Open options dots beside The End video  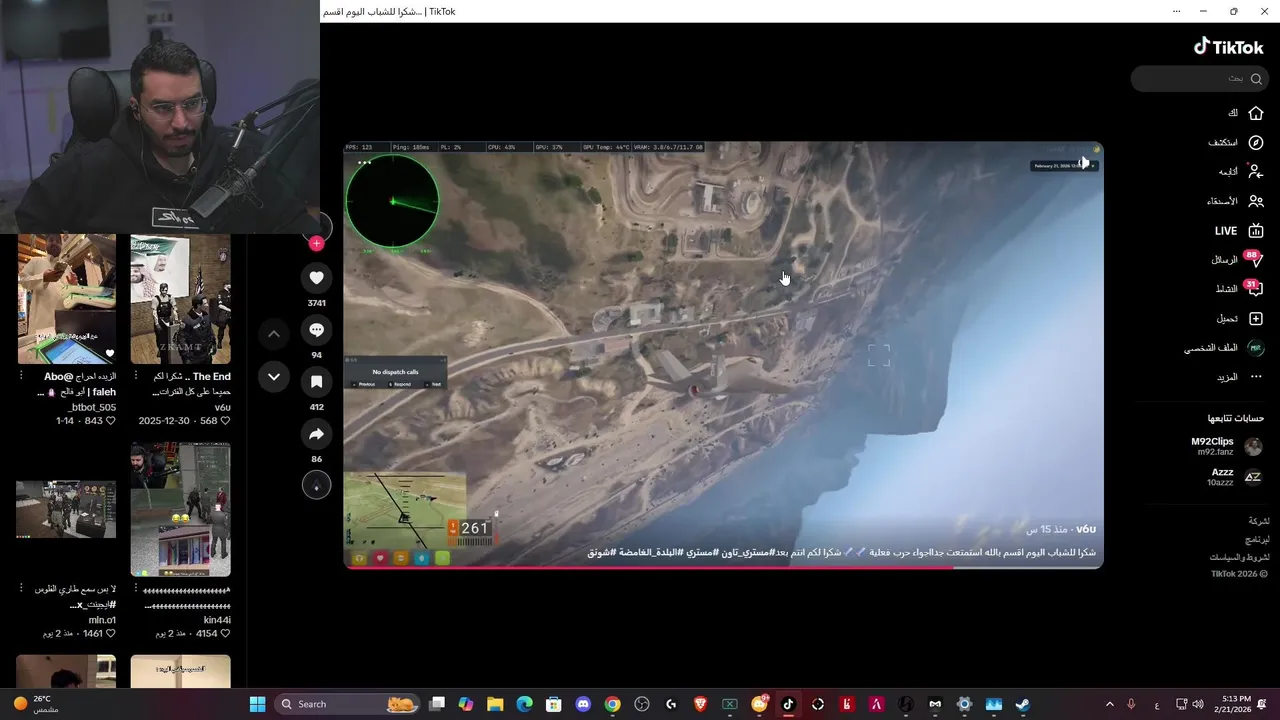point(135,376)
